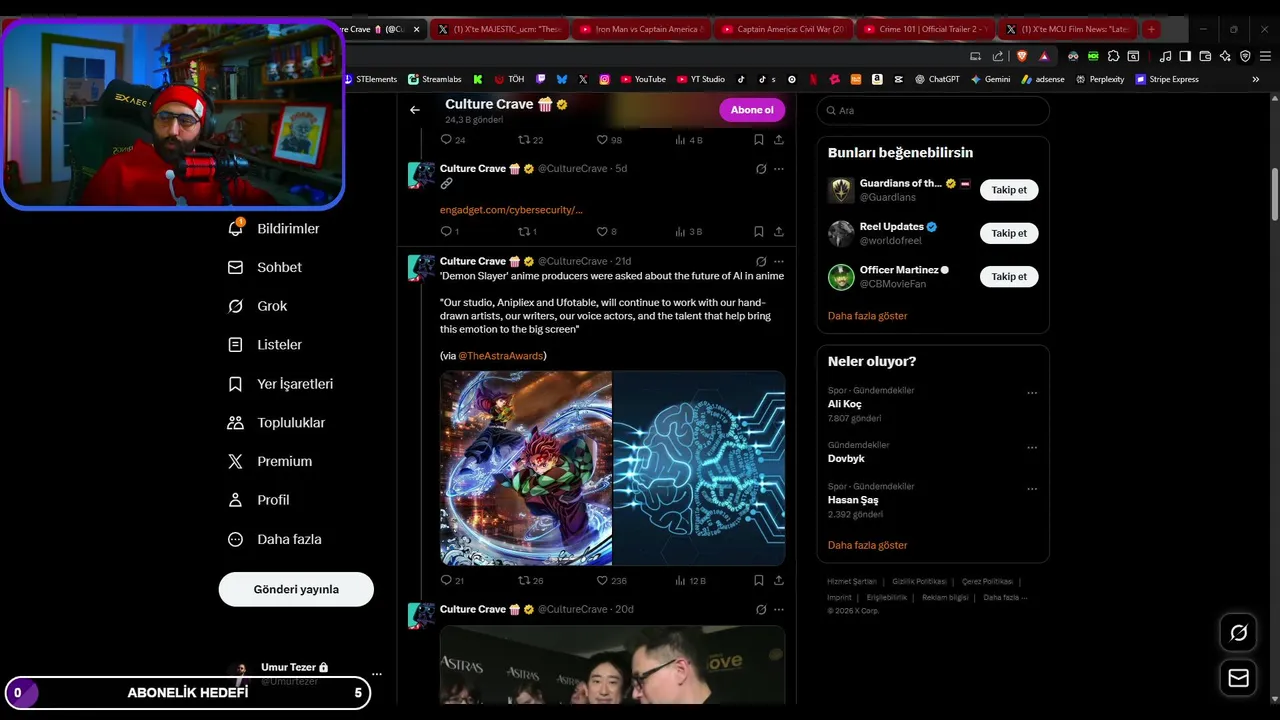The image size is (1280, 720).
Task: Switch to X'te MCU Film News tab
Action: (x=1067, y=29)
